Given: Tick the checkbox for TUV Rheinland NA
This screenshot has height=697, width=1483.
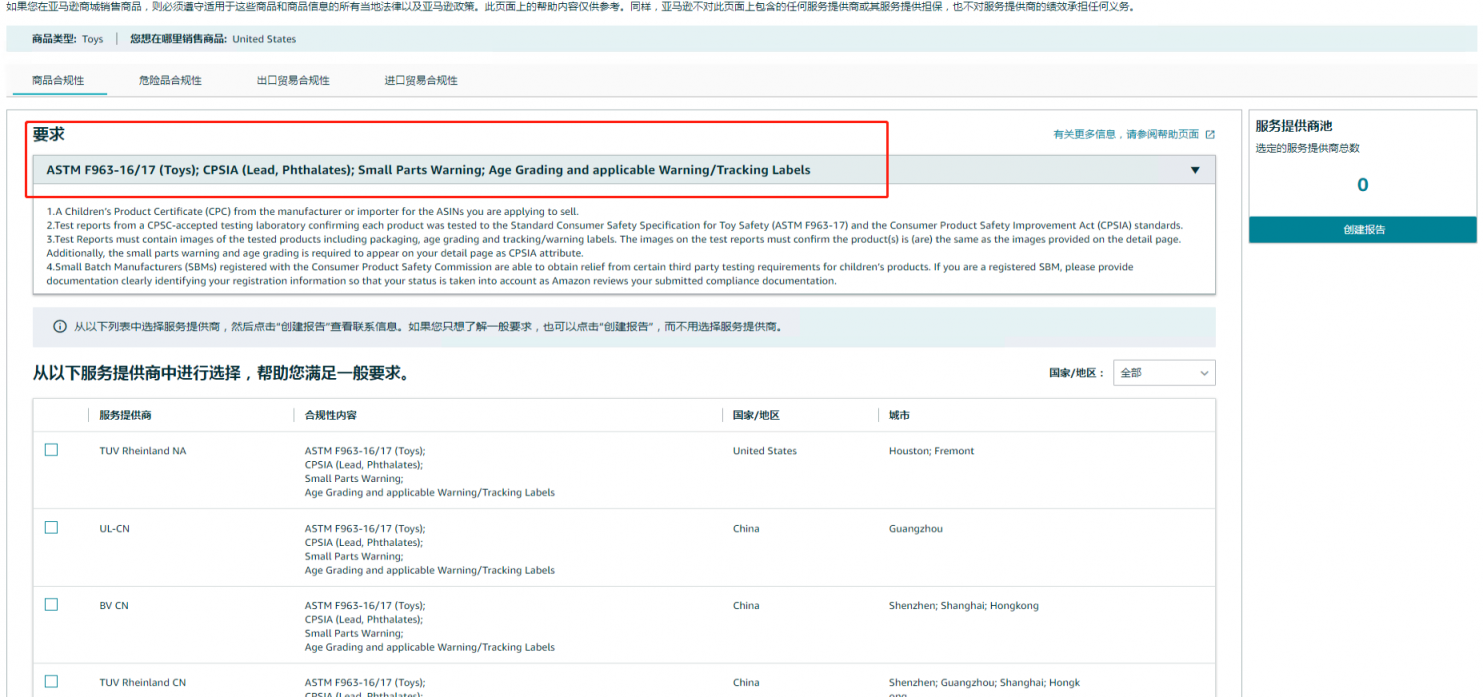Looking at the screenshot, I should click(x=51, y=450).
